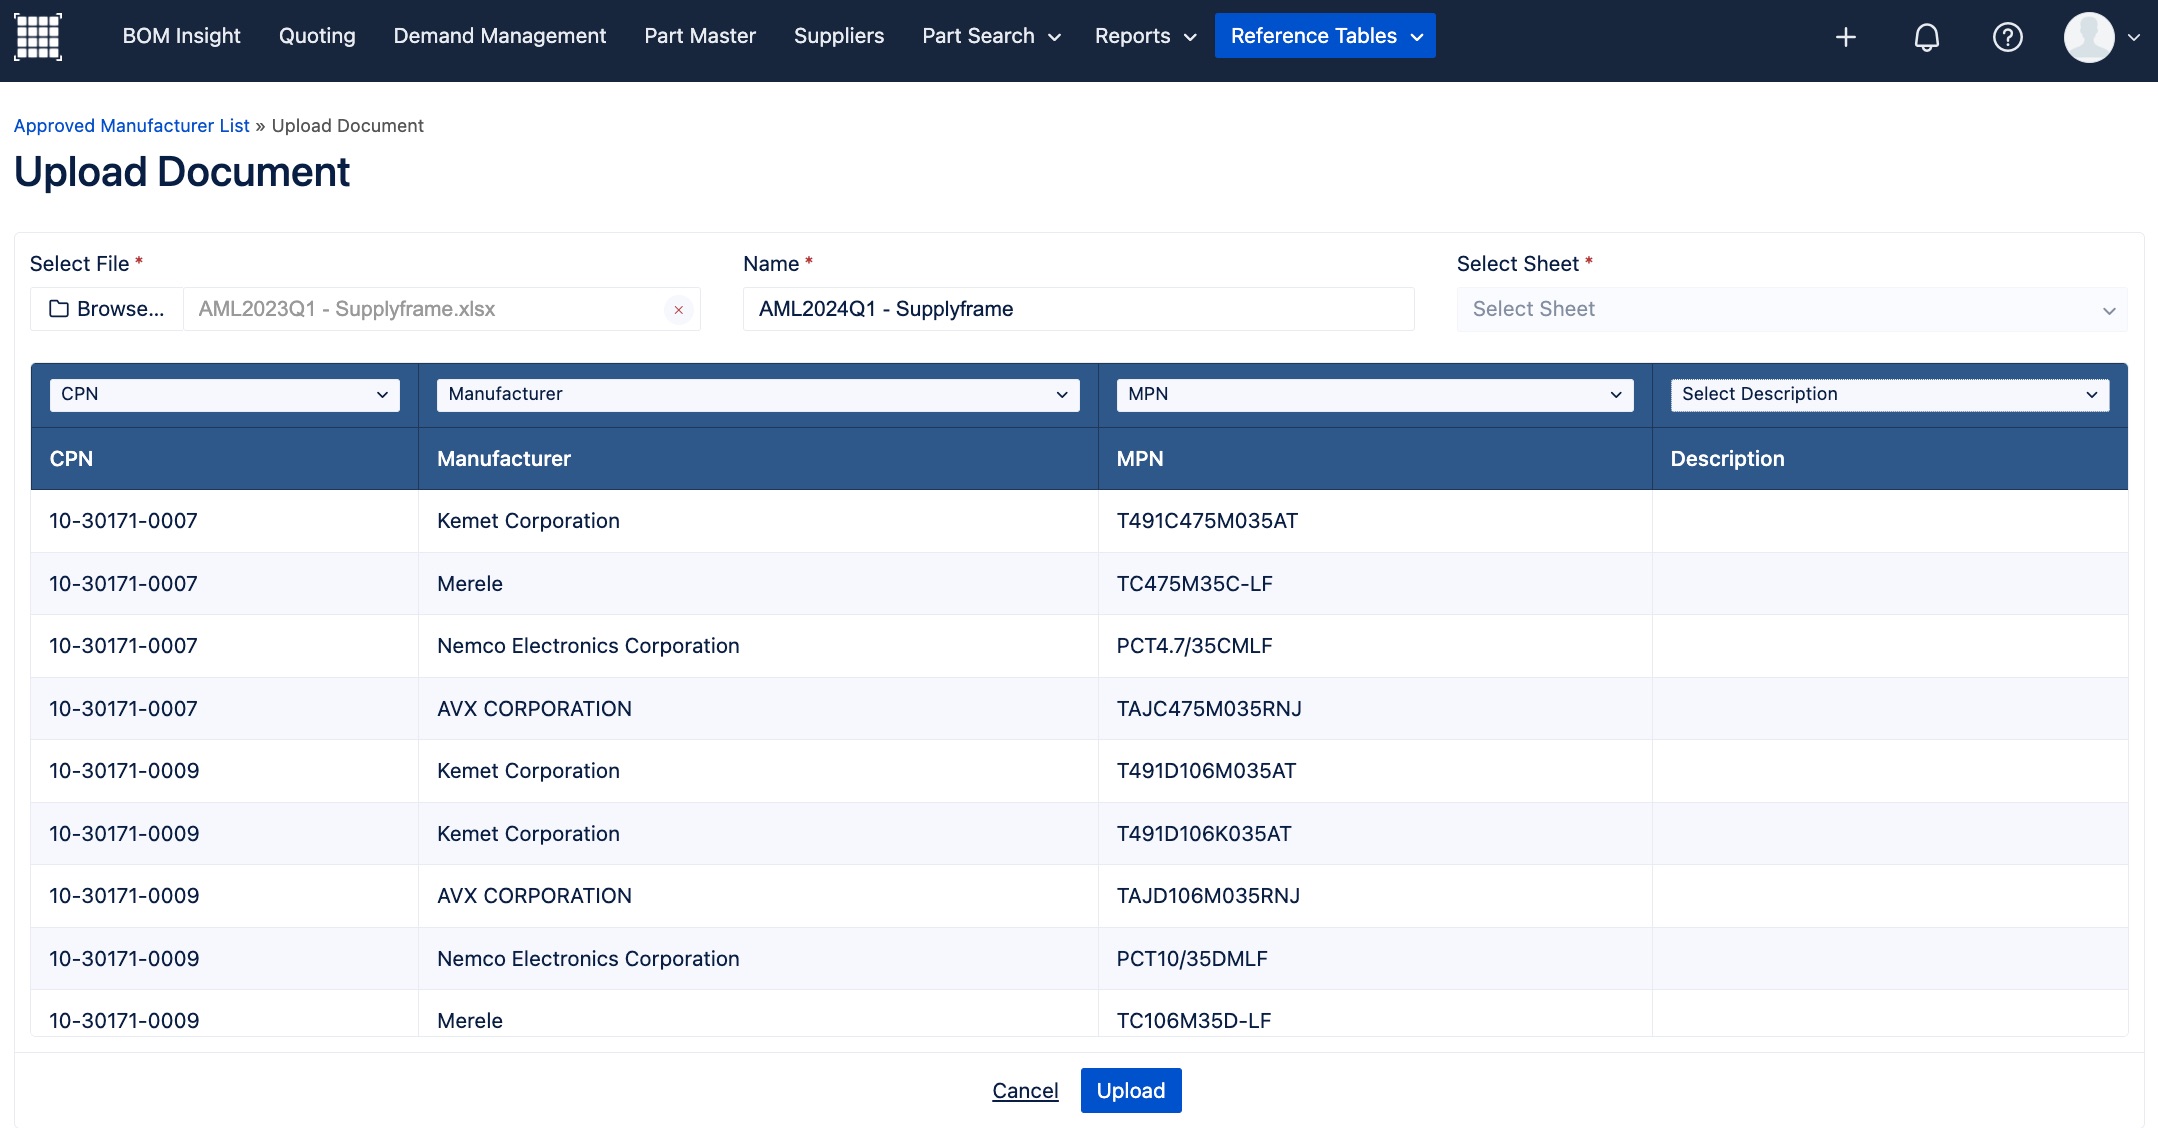2158x1128 pixels.
Task: Open the notifications bell icon
Action: pos(1926,37)
